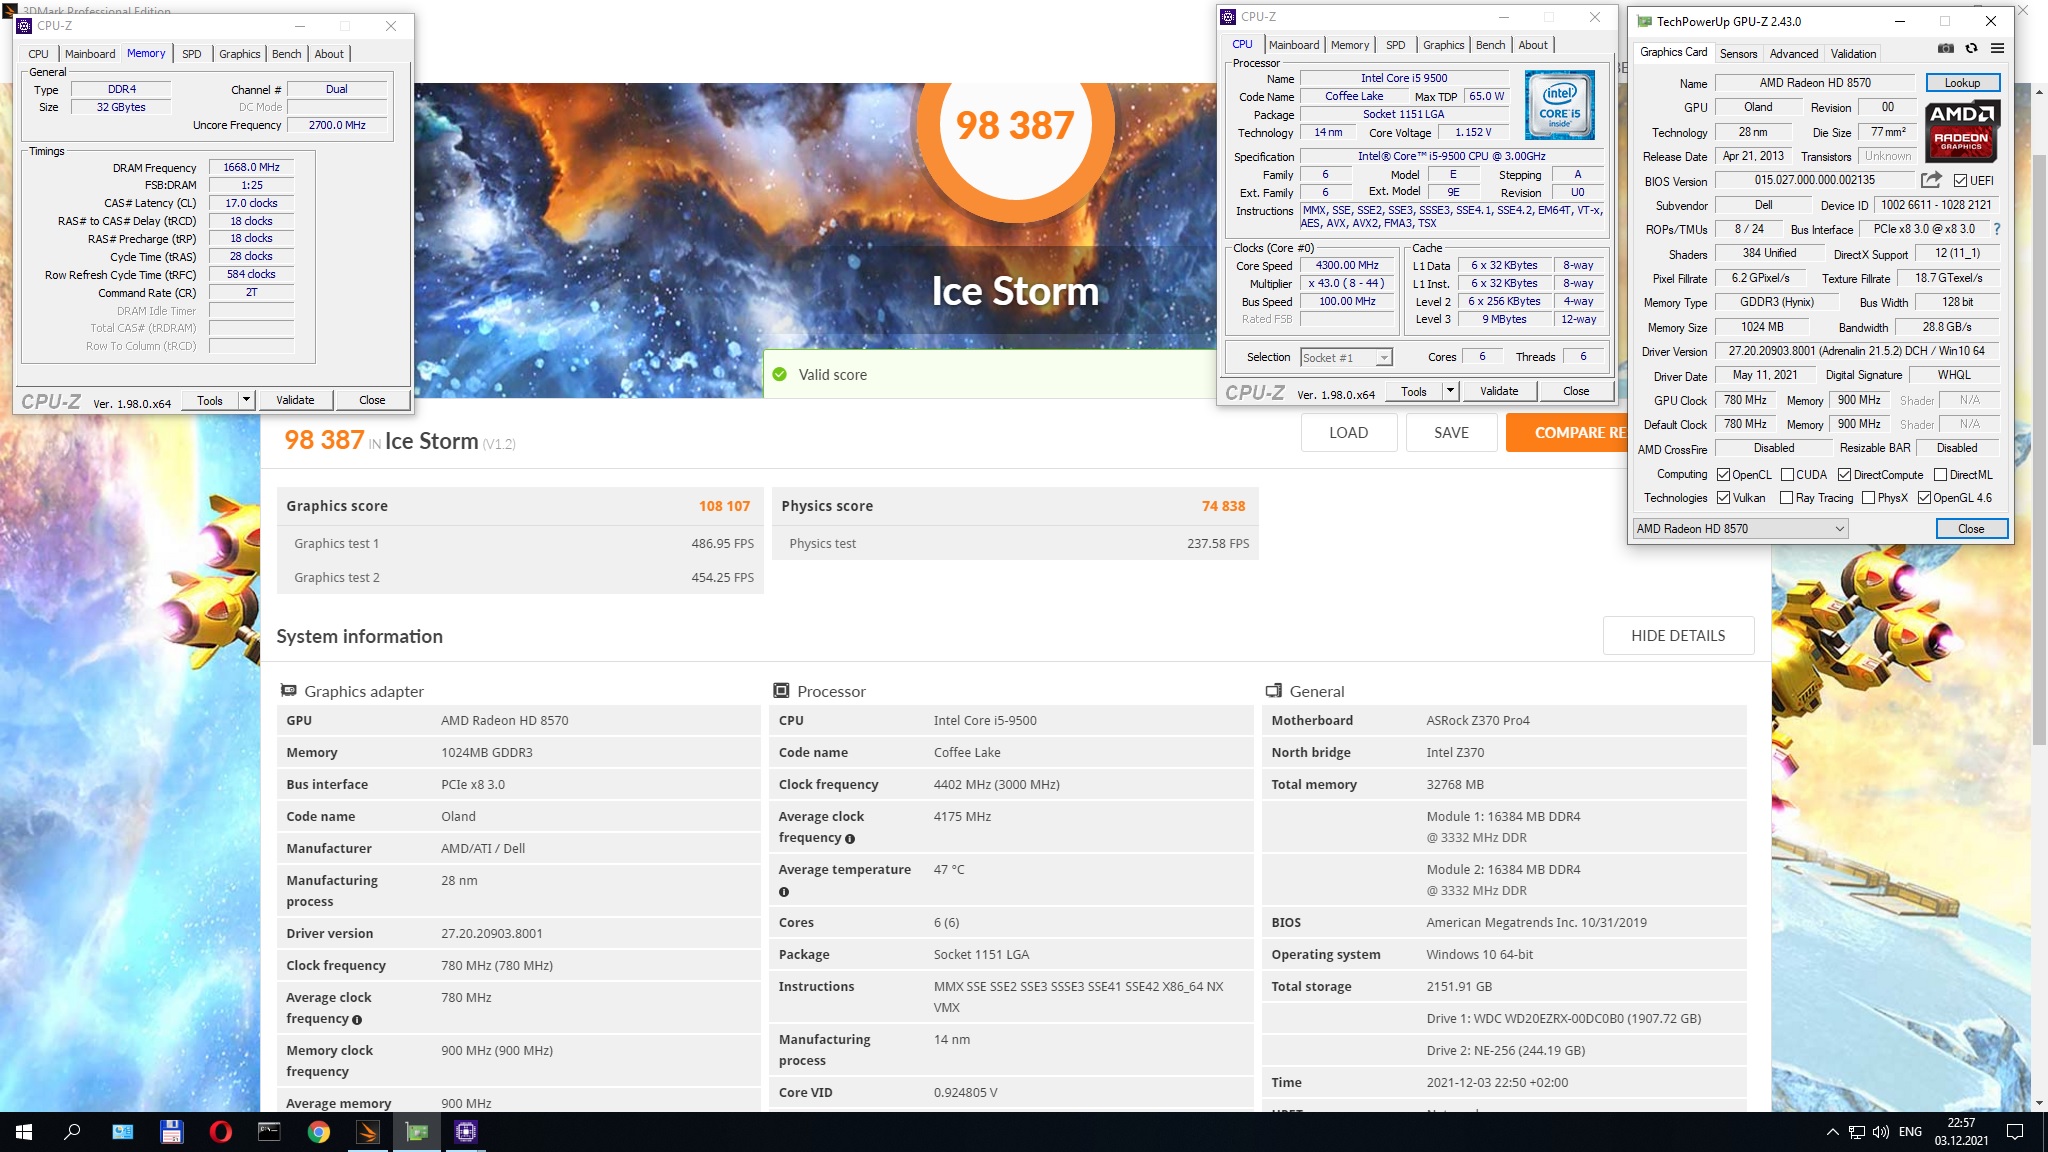Switch to the Sensors tab in GPU-Z
Screen dimensions: 2048x1152
click(x=1738, y=54)
